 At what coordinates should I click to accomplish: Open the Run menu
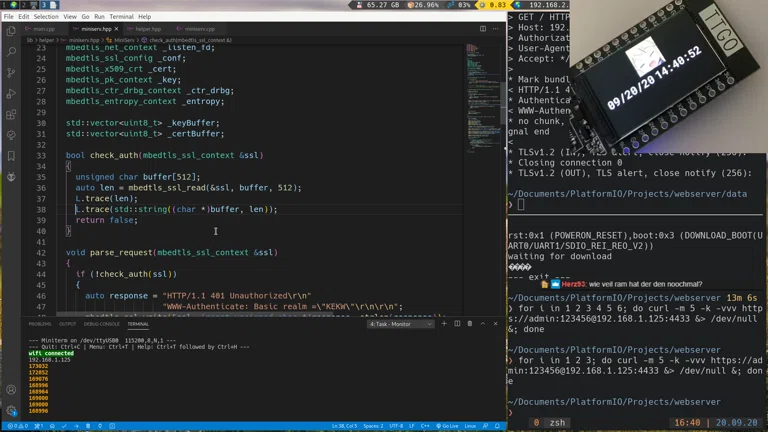(99, 17)
